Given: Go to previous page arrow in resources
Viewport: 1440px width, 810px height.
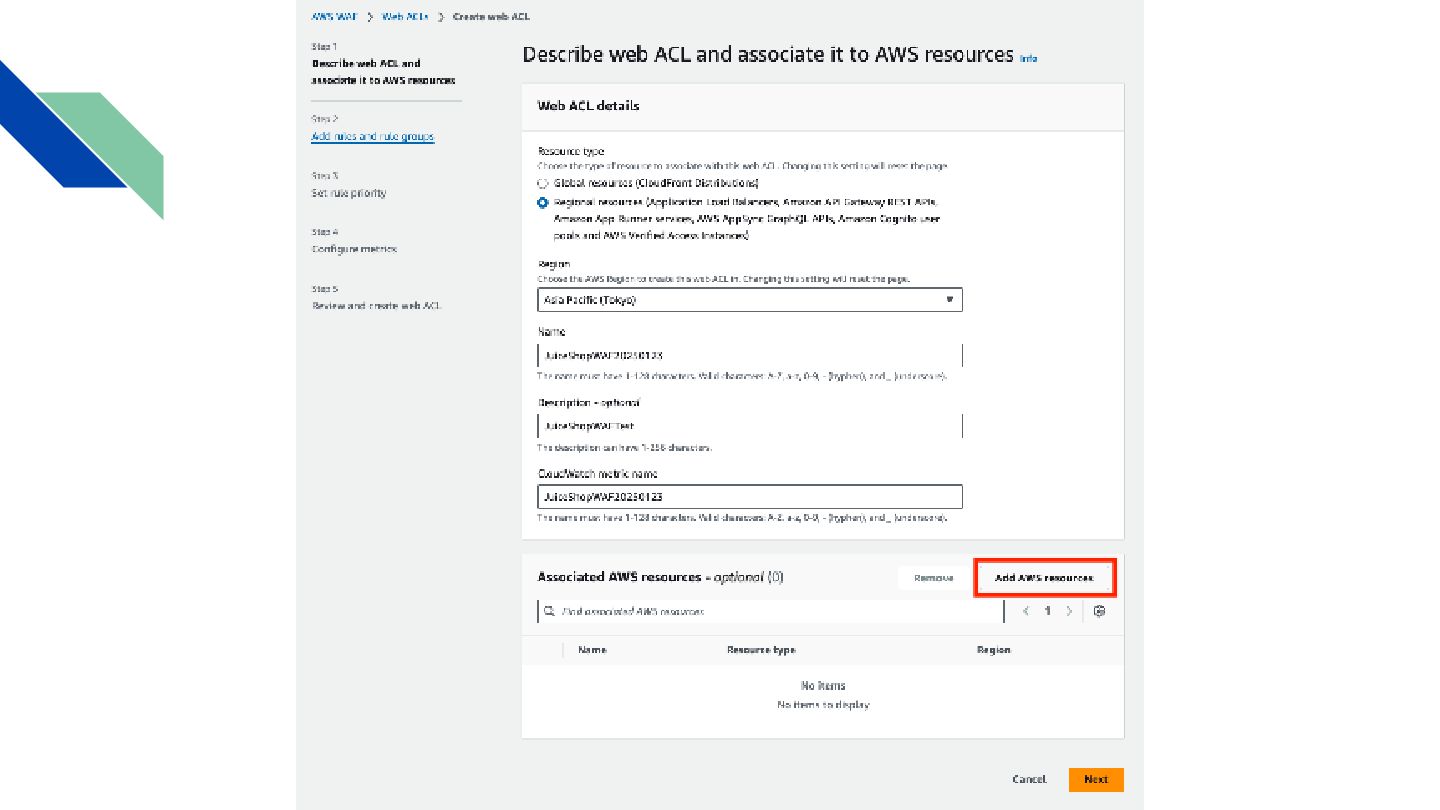Looking at the screenshot, I should point(1026,611).
